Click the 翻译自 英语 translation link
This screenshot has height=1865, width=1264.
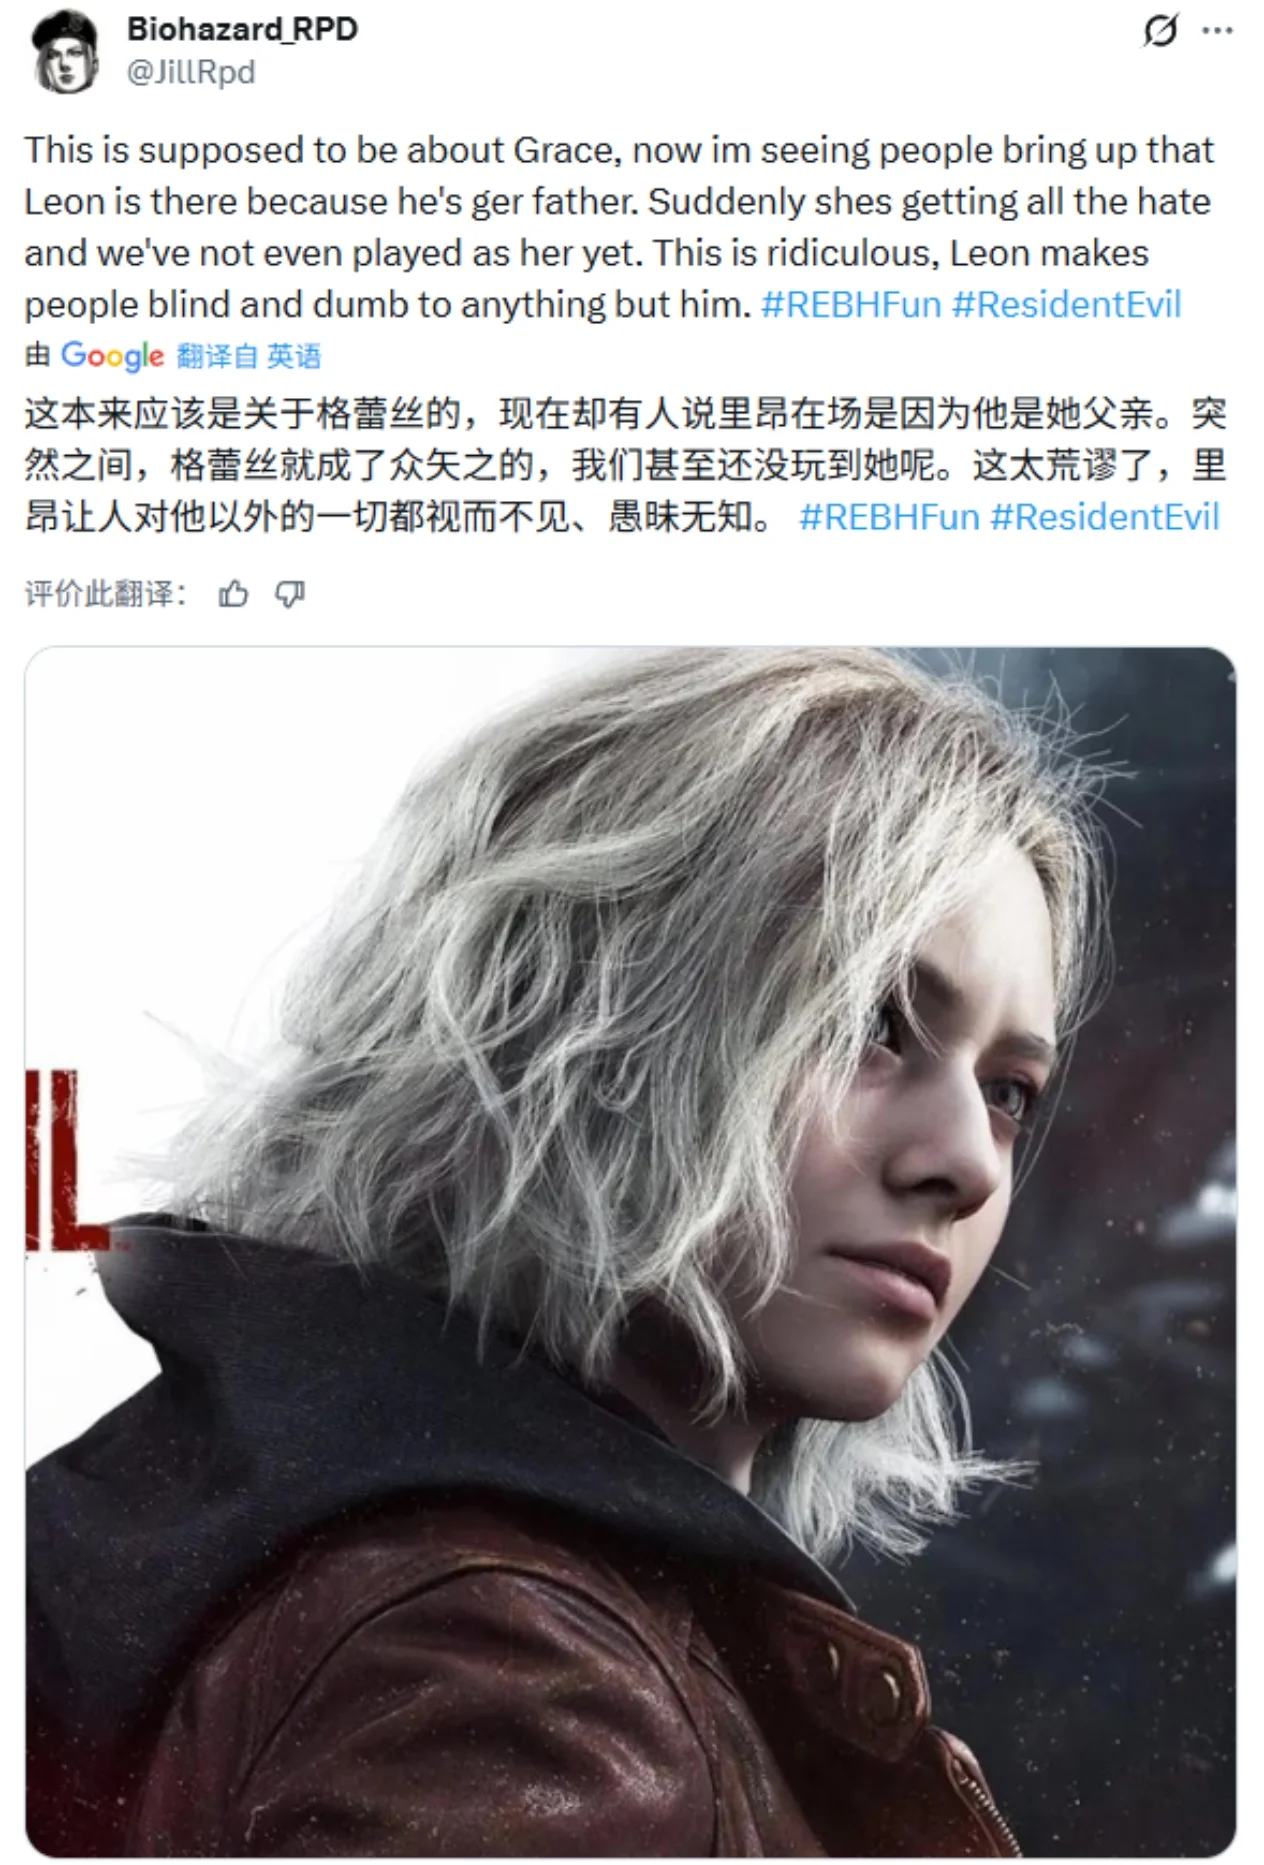(248, 356)
